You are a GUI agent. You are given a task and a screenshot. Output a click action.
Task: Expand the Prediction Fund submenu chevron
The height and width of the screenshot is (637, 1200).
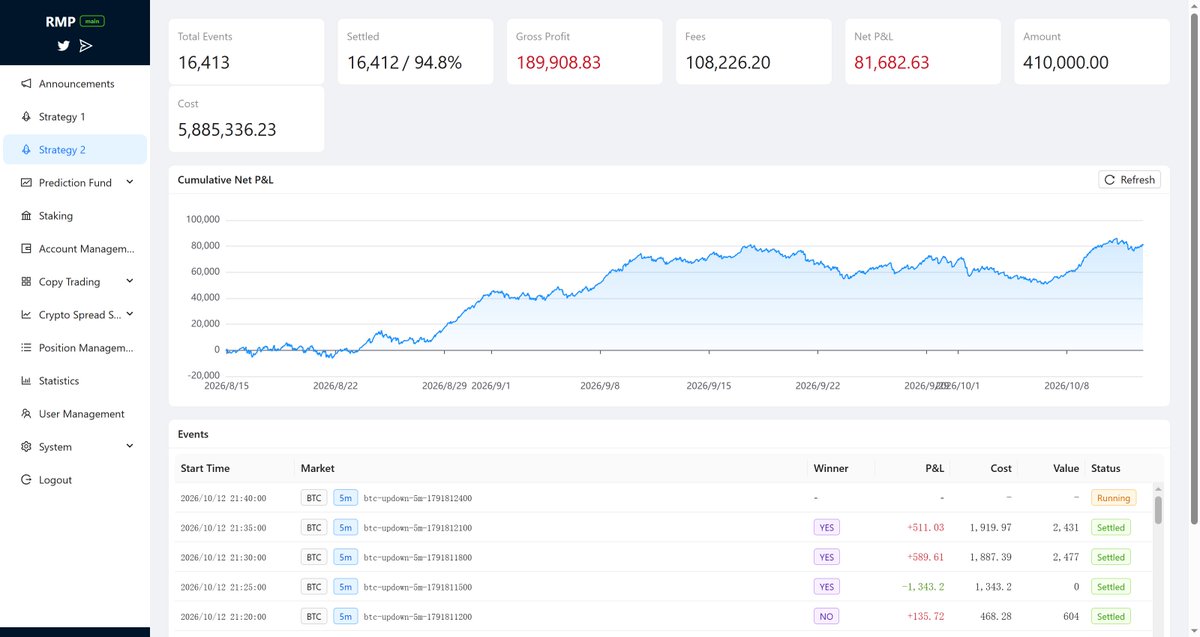pos(130,182)
